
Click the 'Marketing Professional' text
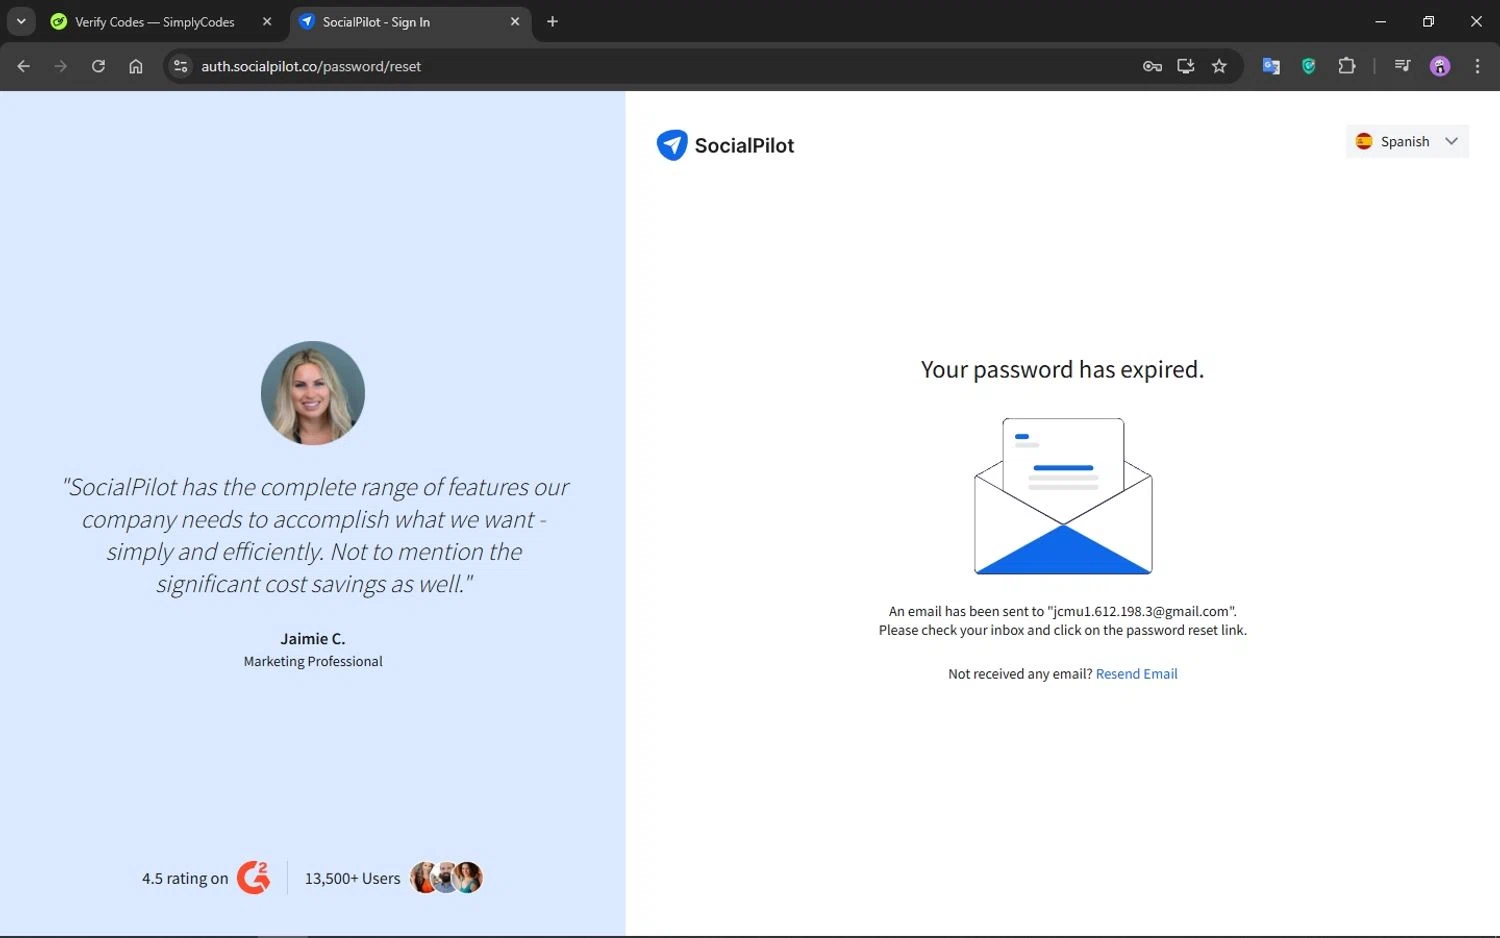click(313, 661)
